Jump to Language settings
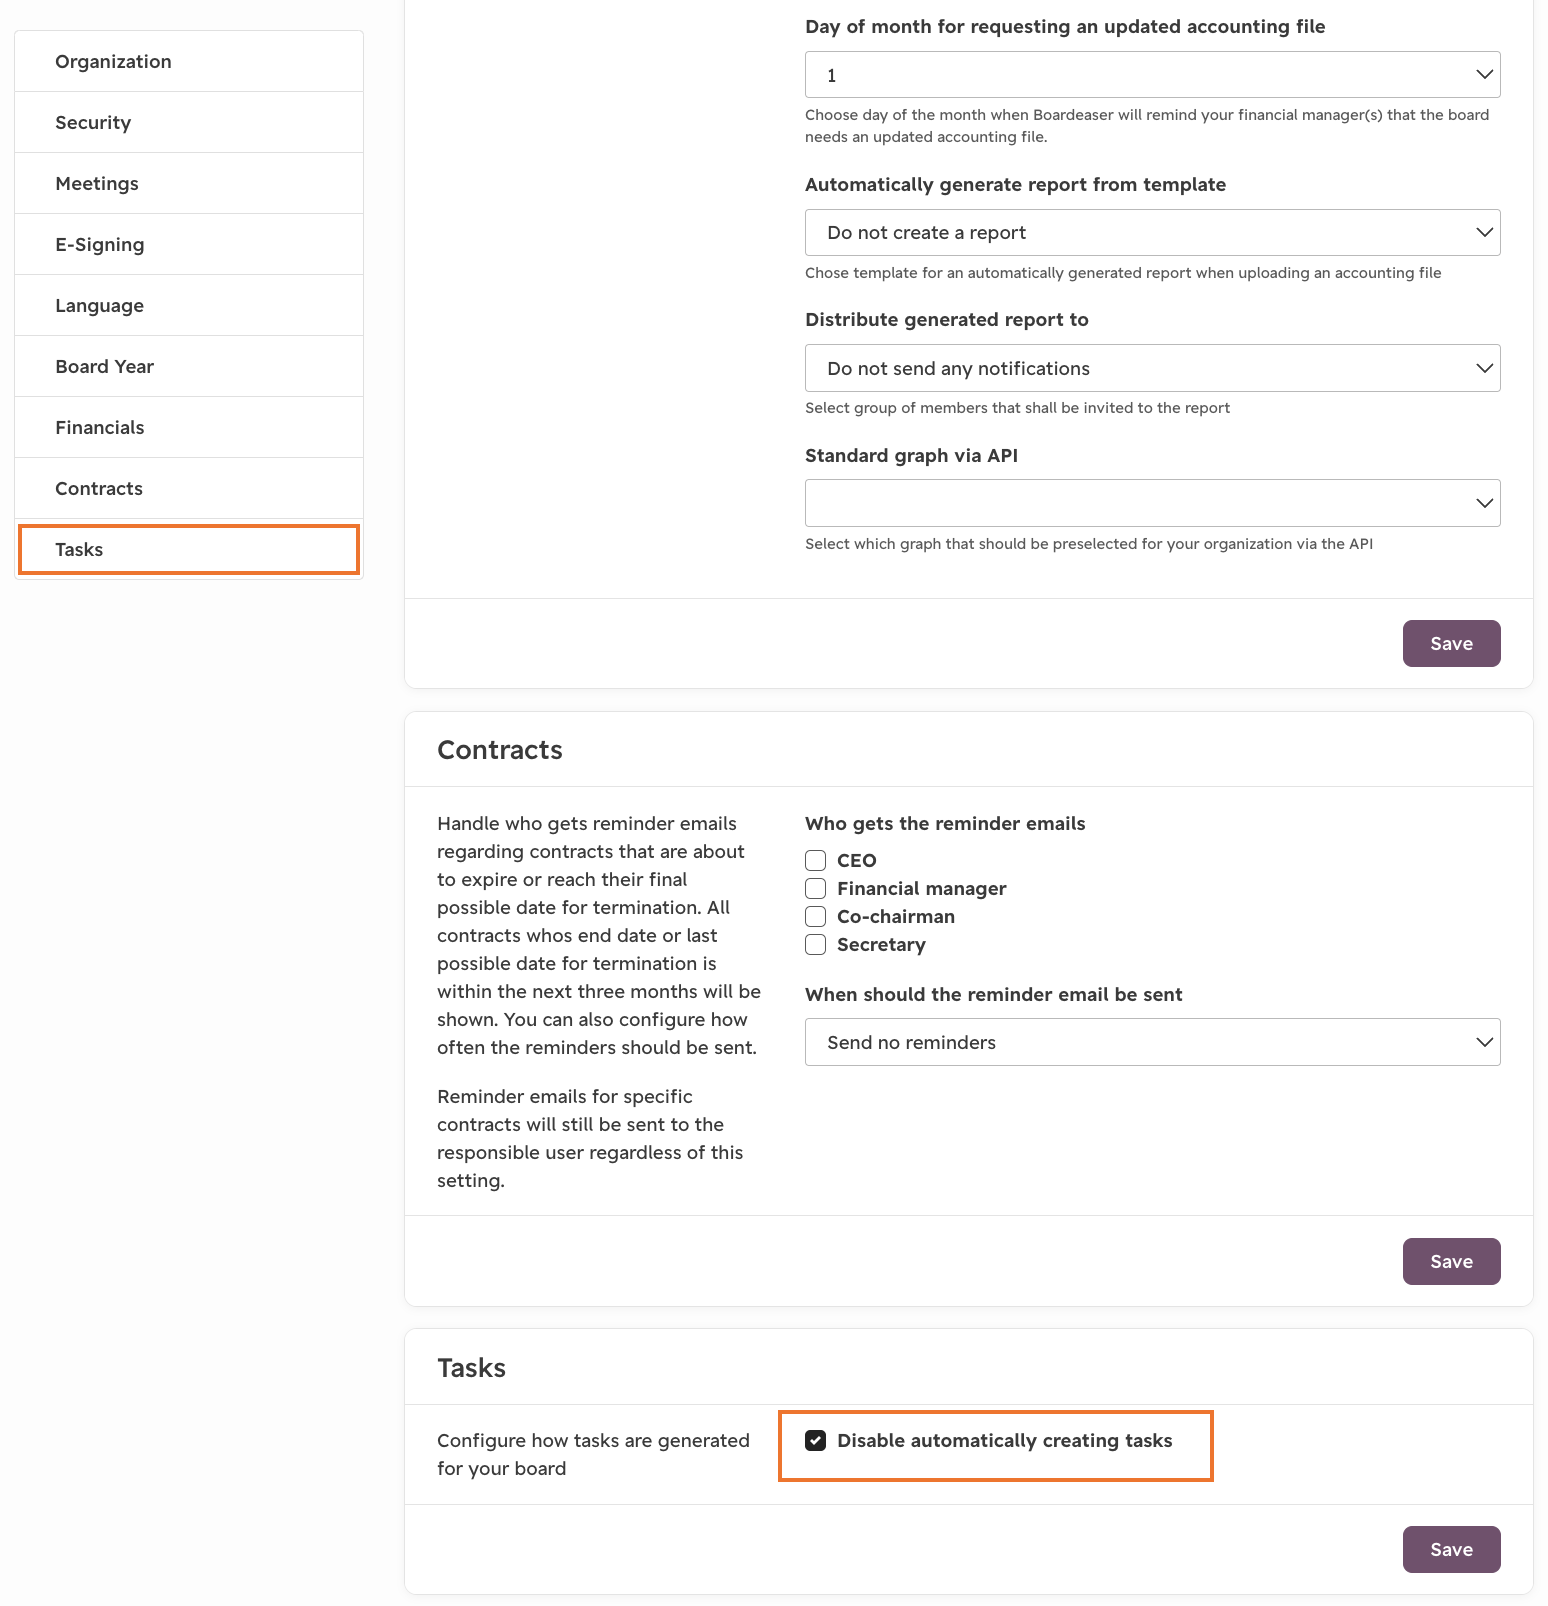This screenshot has height=1606, width=1548. pyautogui.click(x=189, y=305)
